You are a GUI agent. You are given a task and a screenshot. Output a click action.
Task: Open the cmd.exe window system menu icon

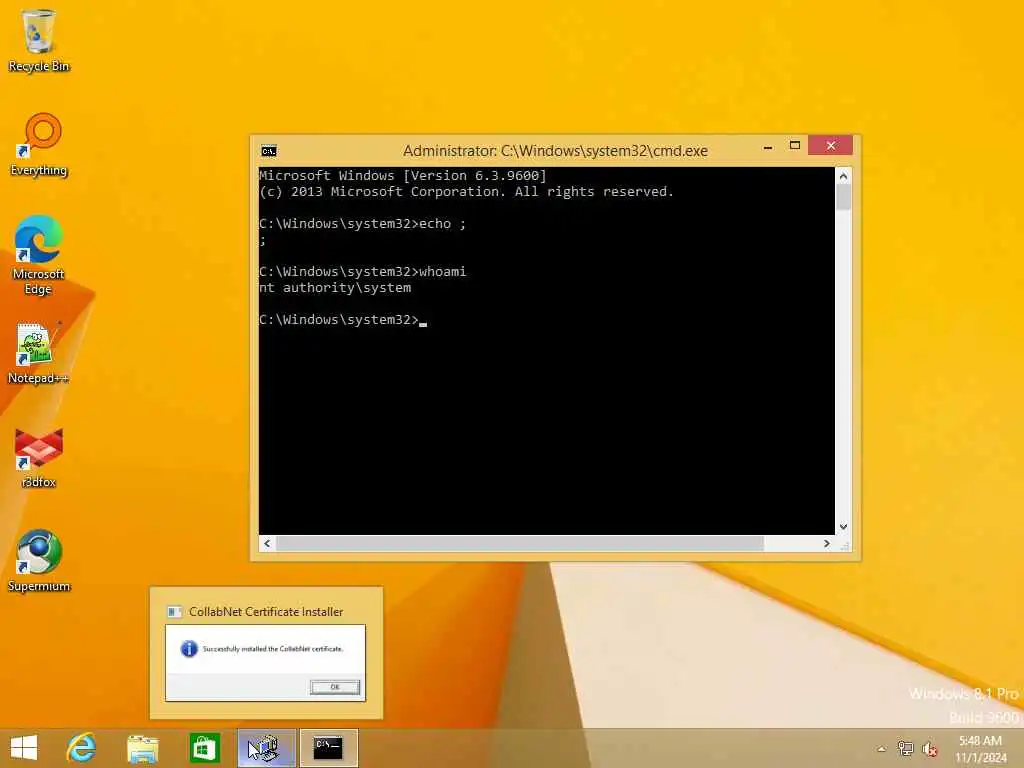tap(268, 151)
